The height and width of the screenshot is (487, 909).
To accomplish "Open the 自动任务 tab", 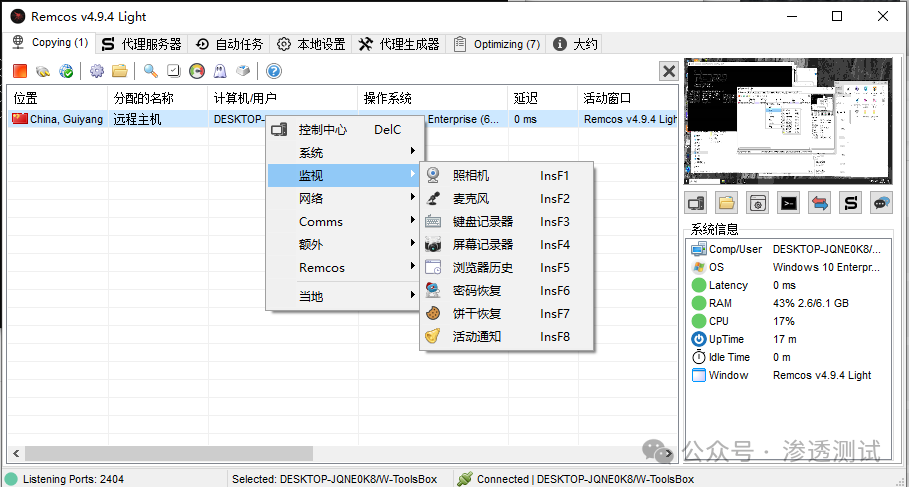I will pos(229,44).
